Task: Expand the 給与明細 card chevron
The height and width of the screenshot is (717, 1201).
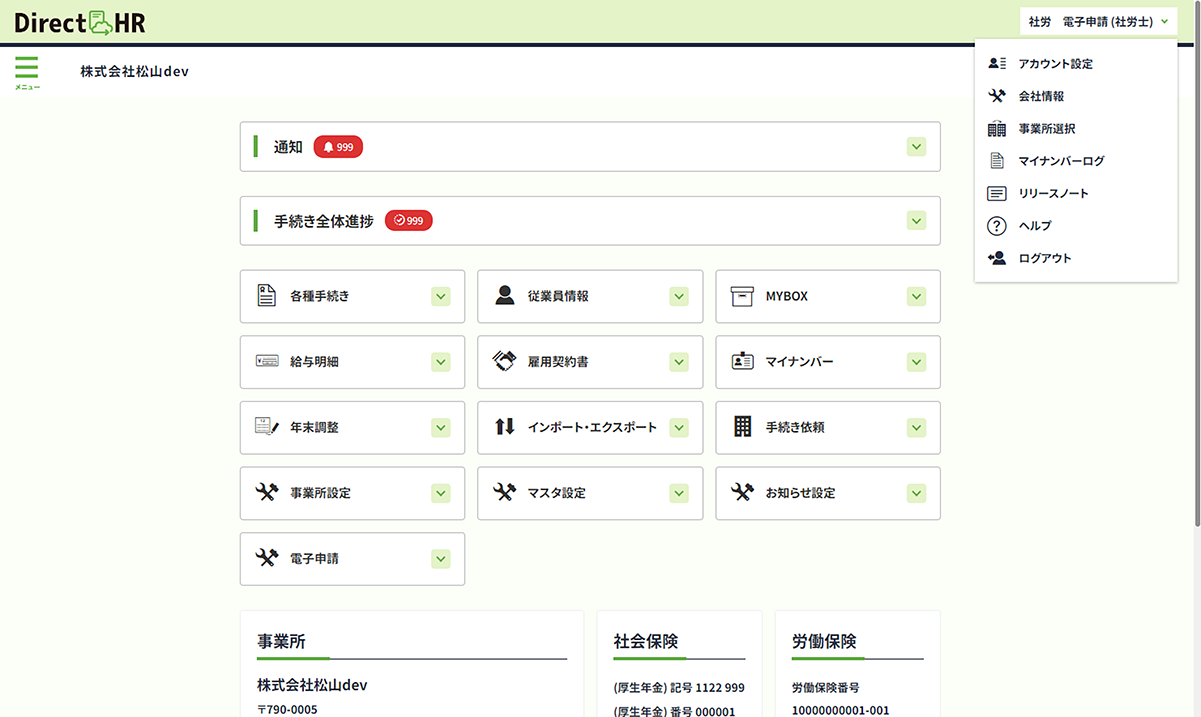Action: coord(441,362)
